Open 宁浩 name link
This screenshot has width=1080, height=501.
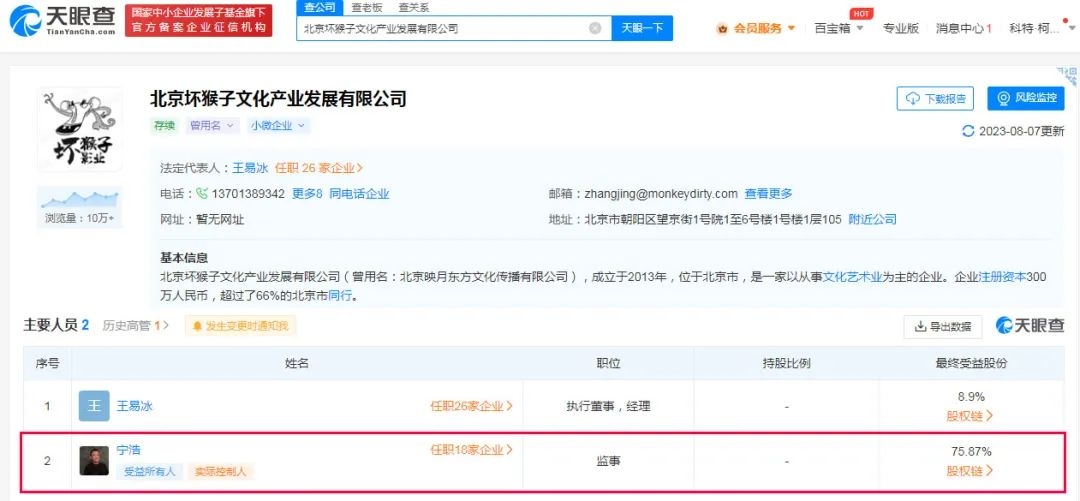pyautogui.click(x=129, y=449)
